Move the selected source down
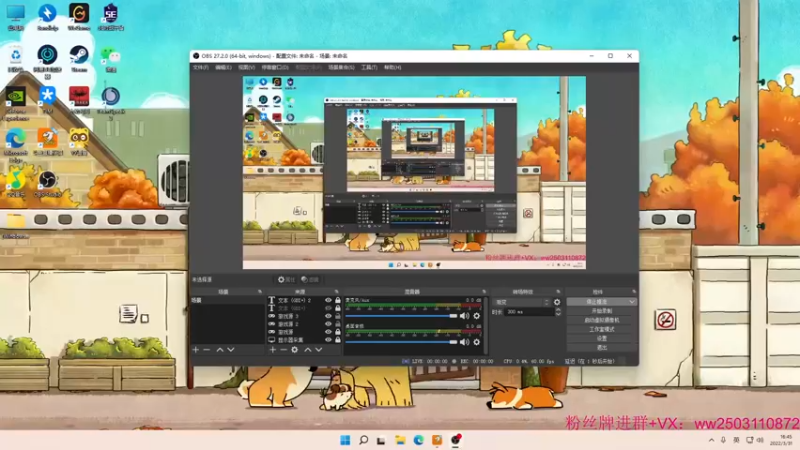This screenshot has height=450, width=800. (x=319, y=349)
